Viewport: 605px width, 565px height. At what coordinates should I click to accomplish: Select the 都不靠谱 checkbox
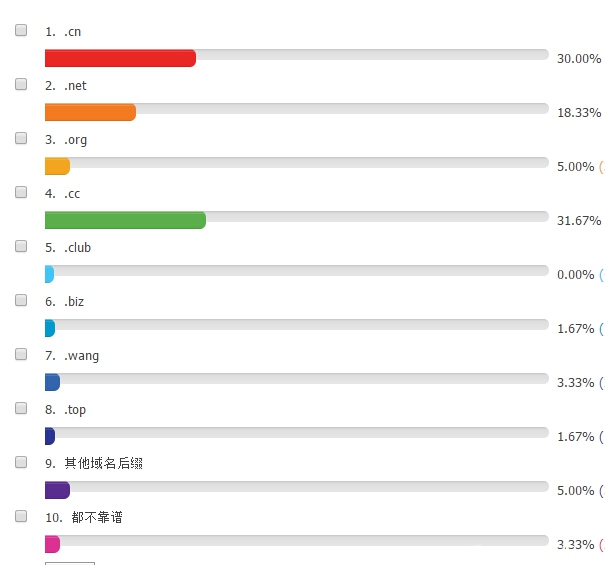point(21,516)
